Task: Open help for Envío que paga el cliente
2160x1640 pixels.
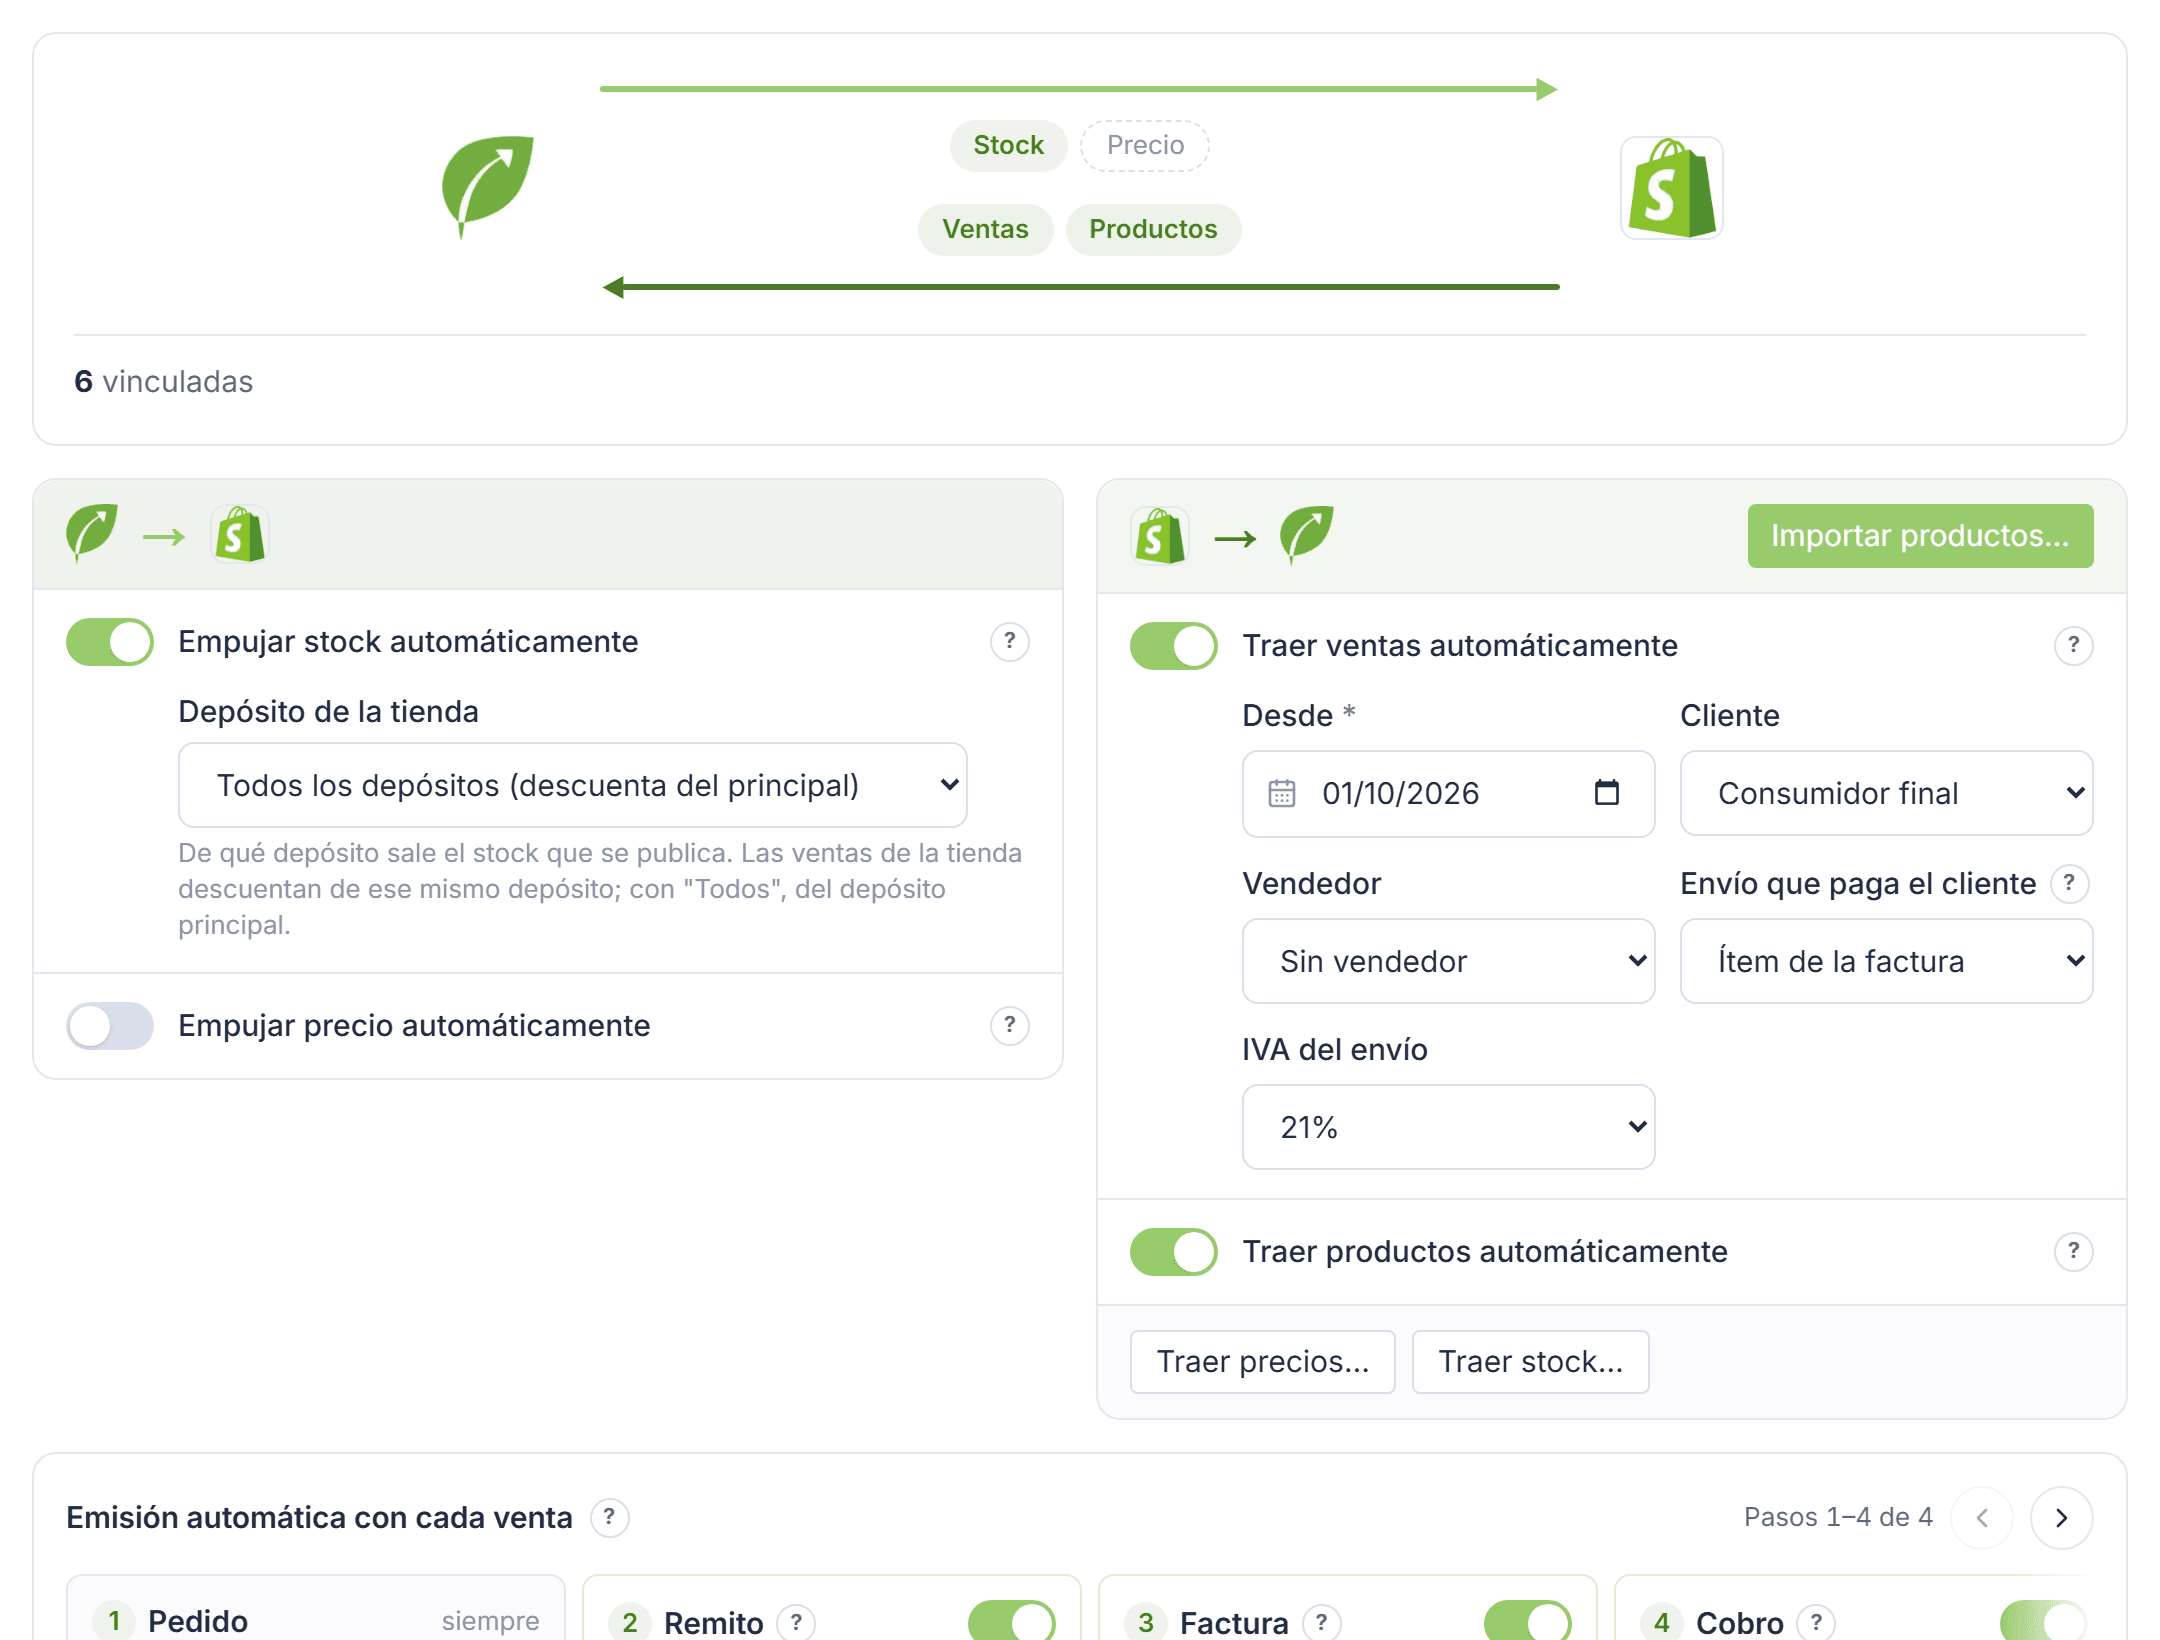Action: [x=2069, y=883]
